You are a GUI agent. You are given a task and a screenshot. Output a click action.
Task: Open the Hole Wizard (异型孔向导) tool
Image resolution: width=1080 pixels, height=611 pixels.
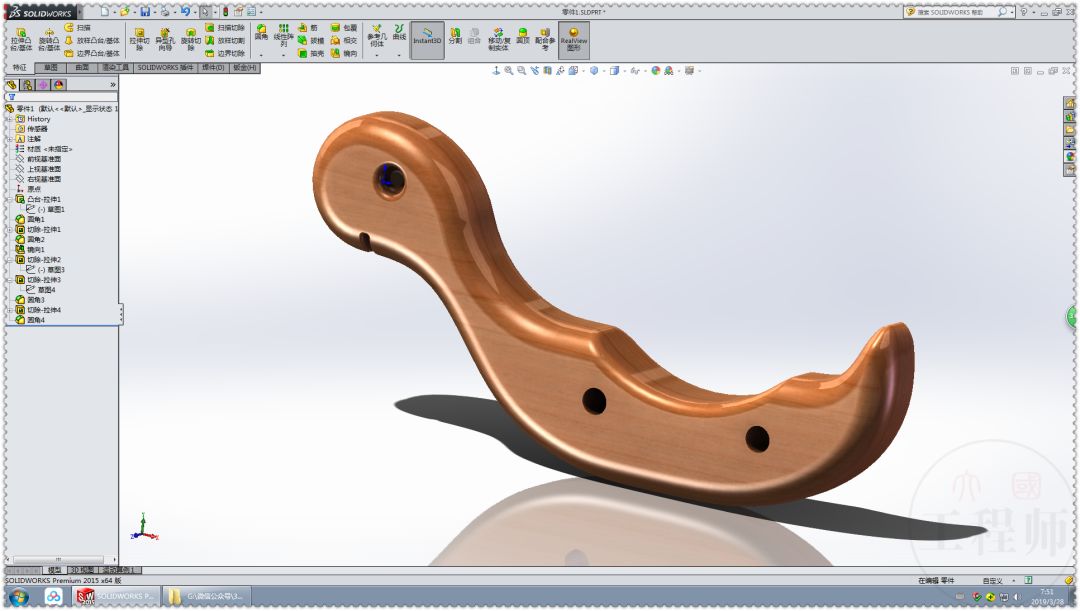pos(164,39)
